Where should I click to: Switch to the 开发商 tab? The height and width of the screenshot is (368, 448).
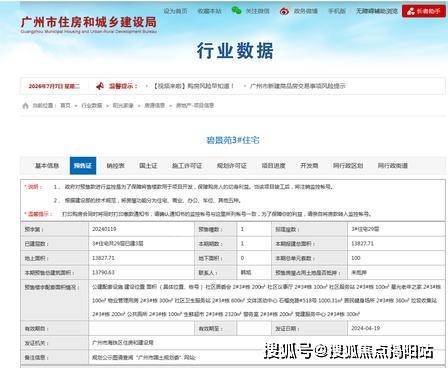click(309, 166)
